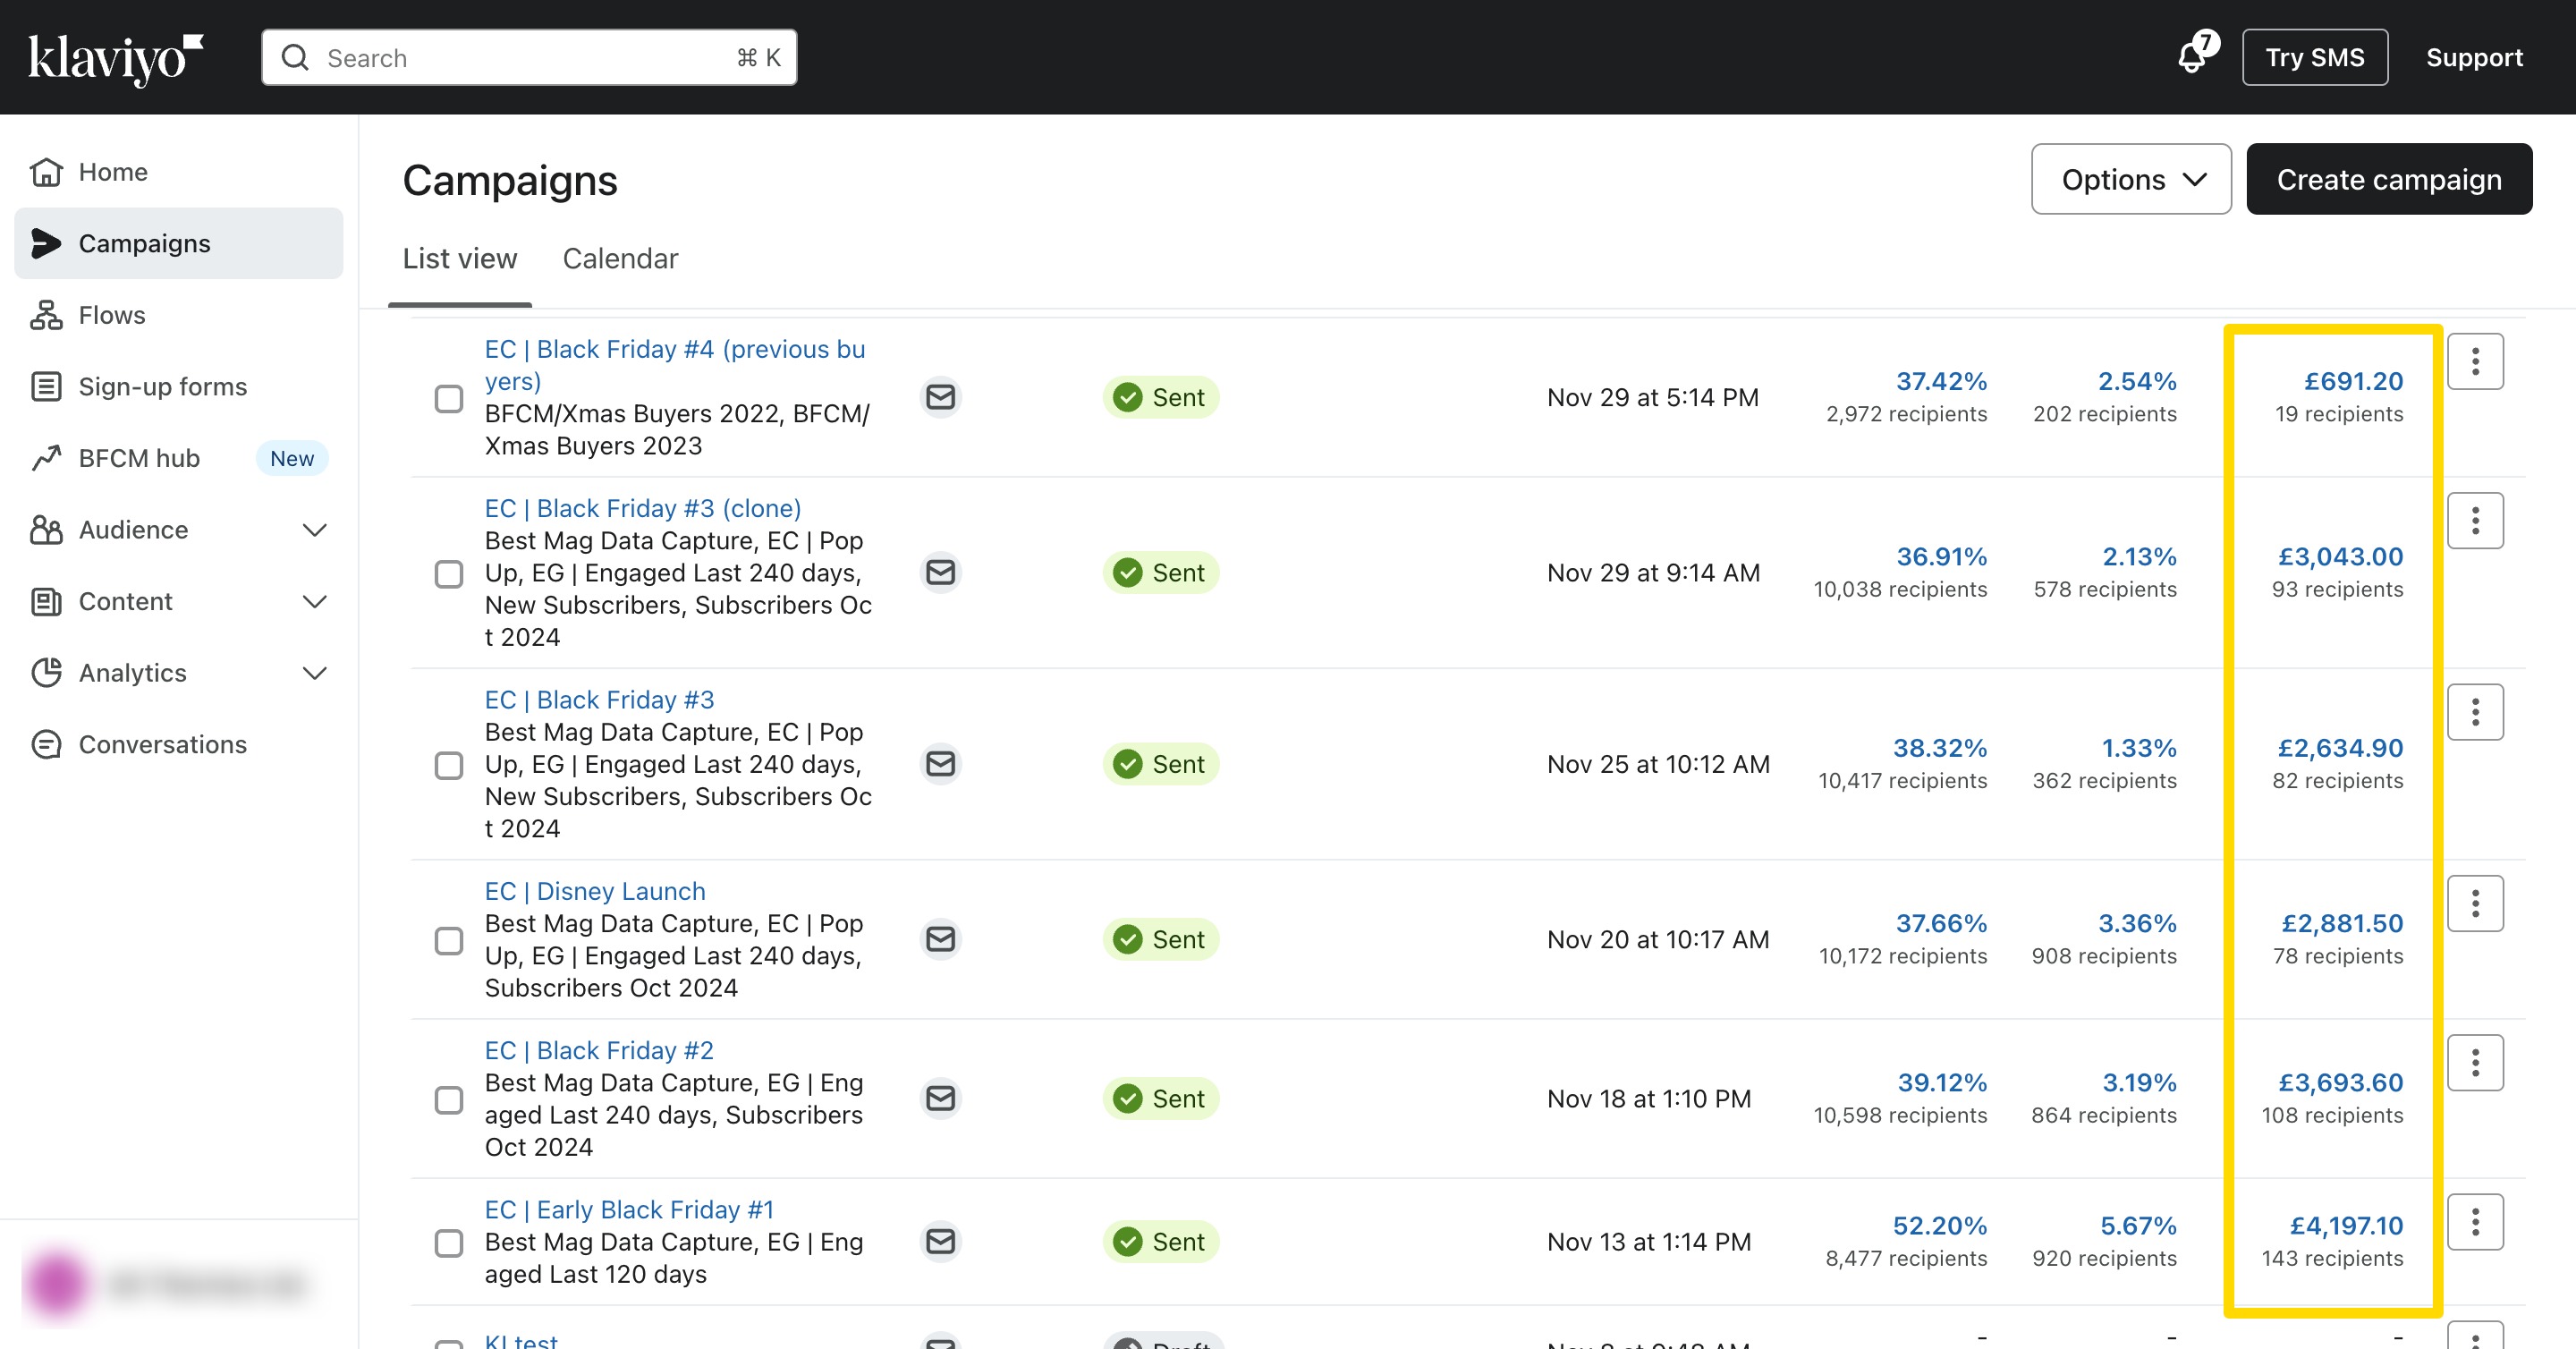Switch to the Calendar tab

[620, 258]
